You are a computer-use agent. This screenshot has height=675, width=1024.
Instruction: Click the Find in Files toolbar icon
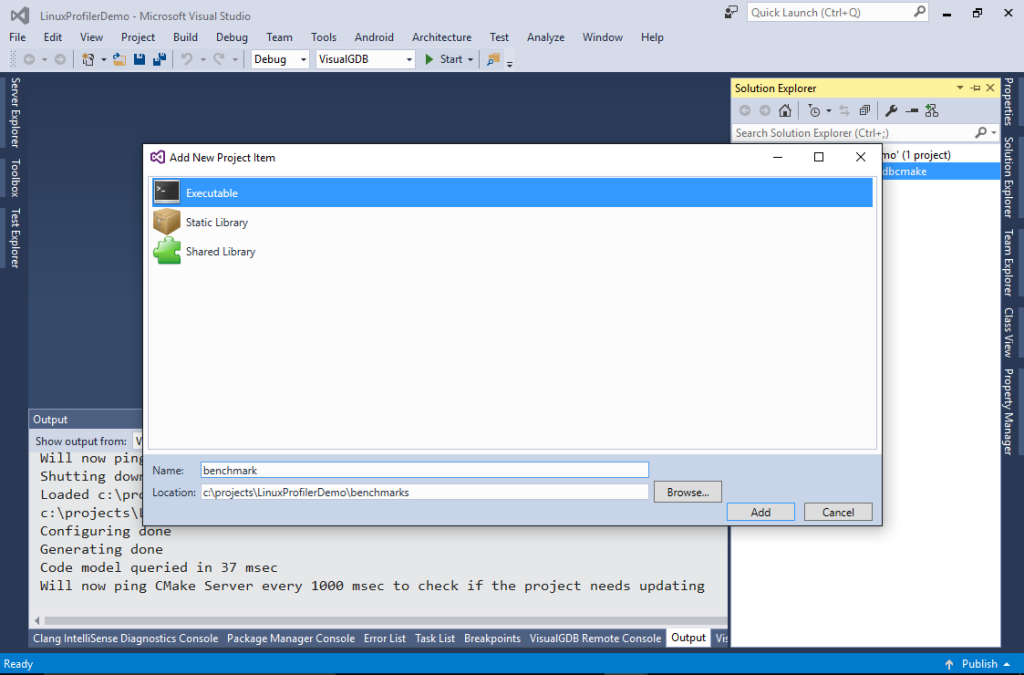click(x=491, y=59)
